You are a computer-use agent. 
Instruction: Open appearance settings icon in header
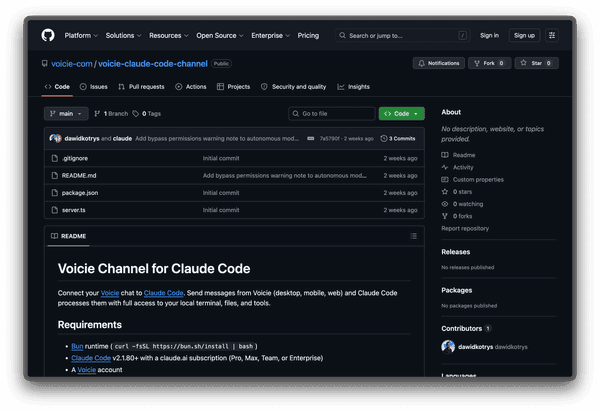(552, 36)
